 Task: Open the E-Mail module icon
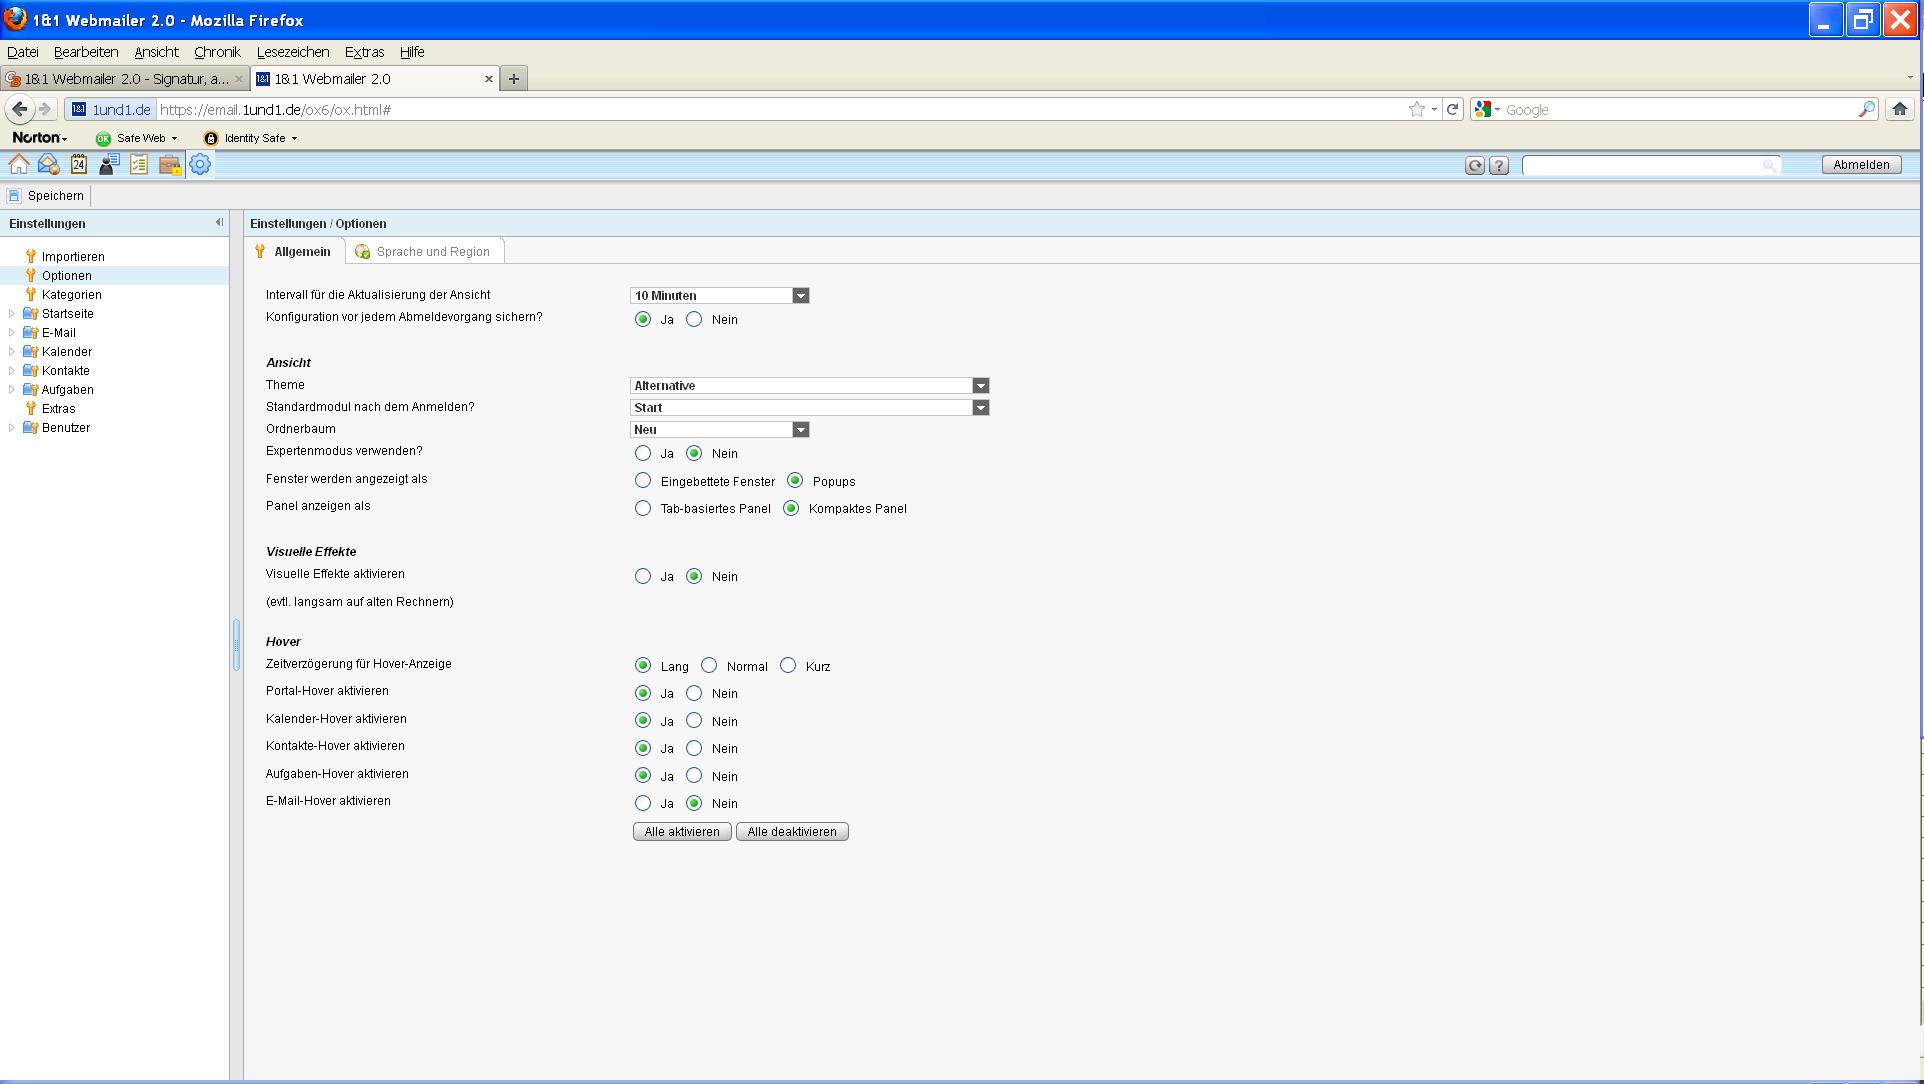(48, 165)
